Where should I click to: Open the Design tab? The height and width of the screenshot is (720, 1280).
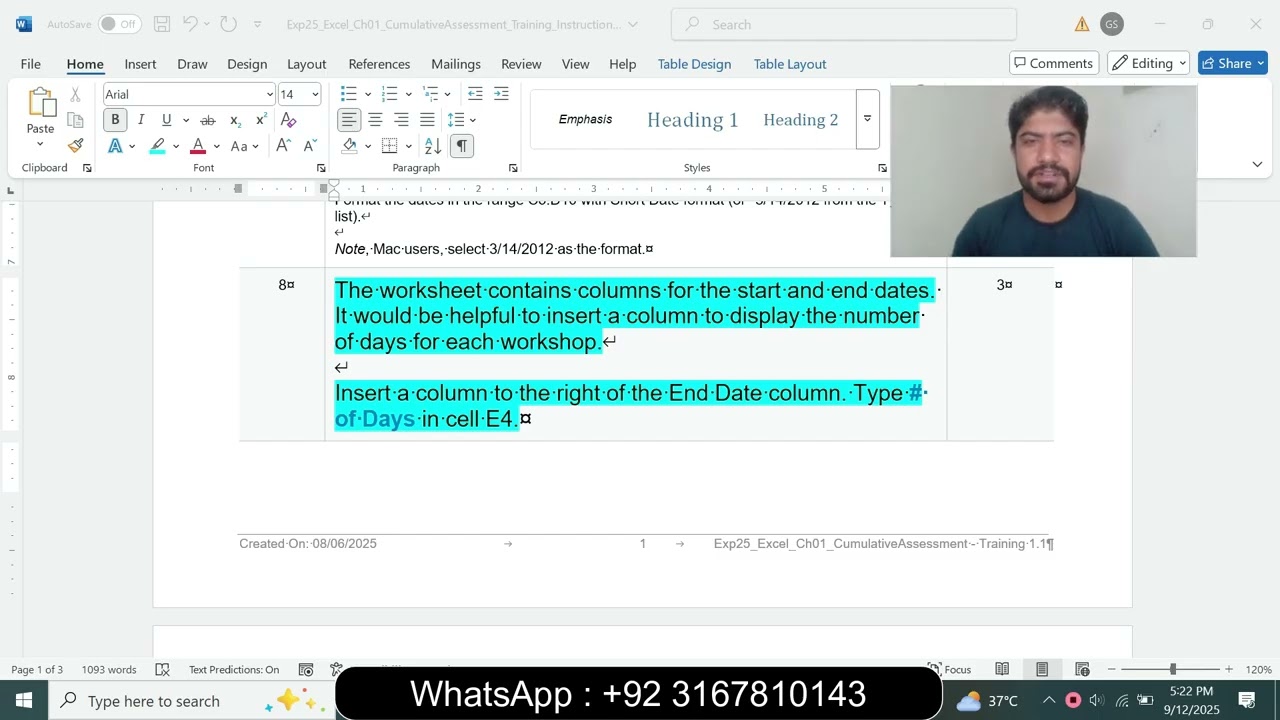click(247, 63)
